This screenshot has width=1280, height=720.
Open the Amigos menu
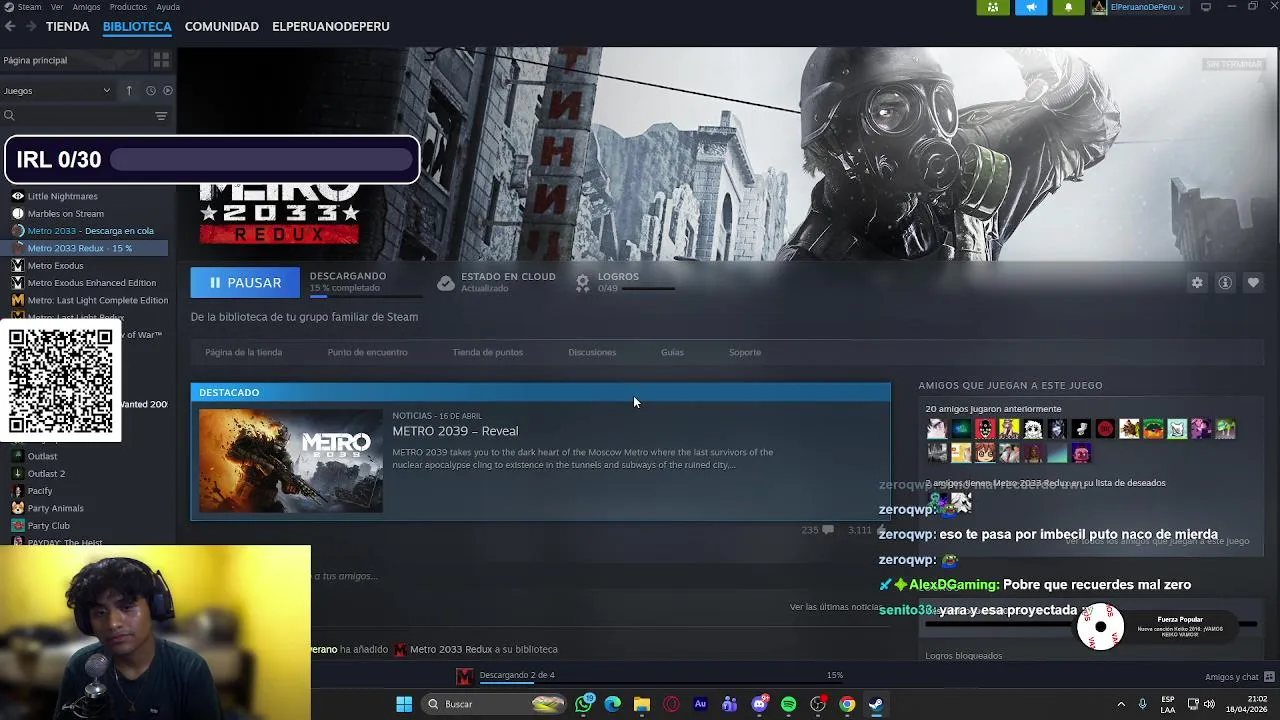(86, 7)
